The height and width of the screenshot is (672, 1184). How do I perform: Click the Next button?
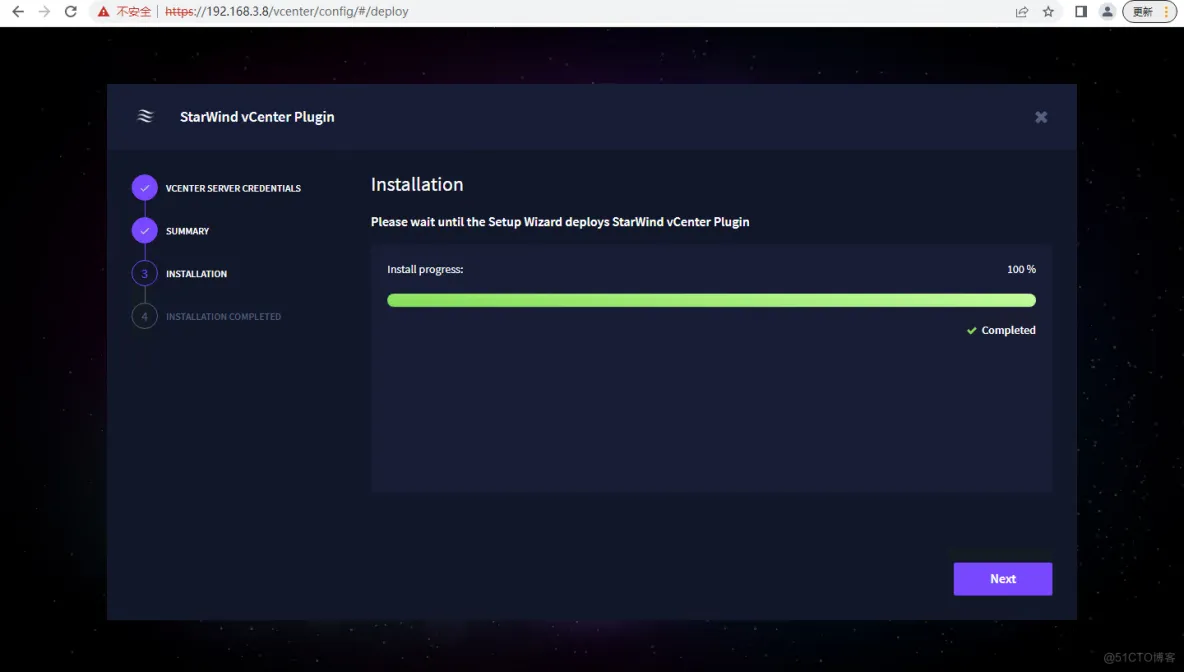(1003, 579)
